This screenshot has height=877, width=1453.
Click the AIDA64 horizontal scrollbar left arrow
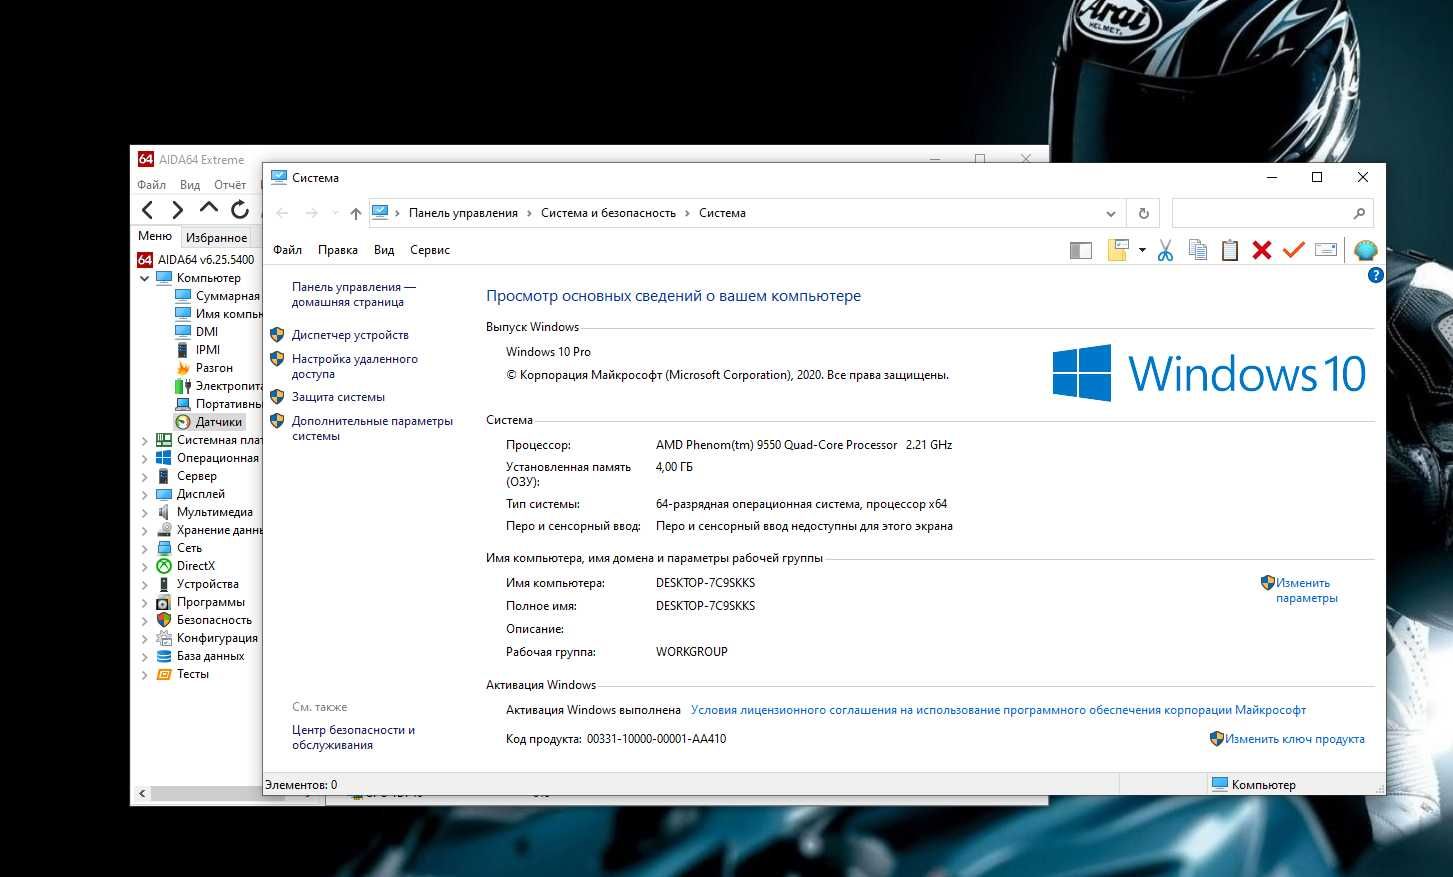[x=142, y=793]
